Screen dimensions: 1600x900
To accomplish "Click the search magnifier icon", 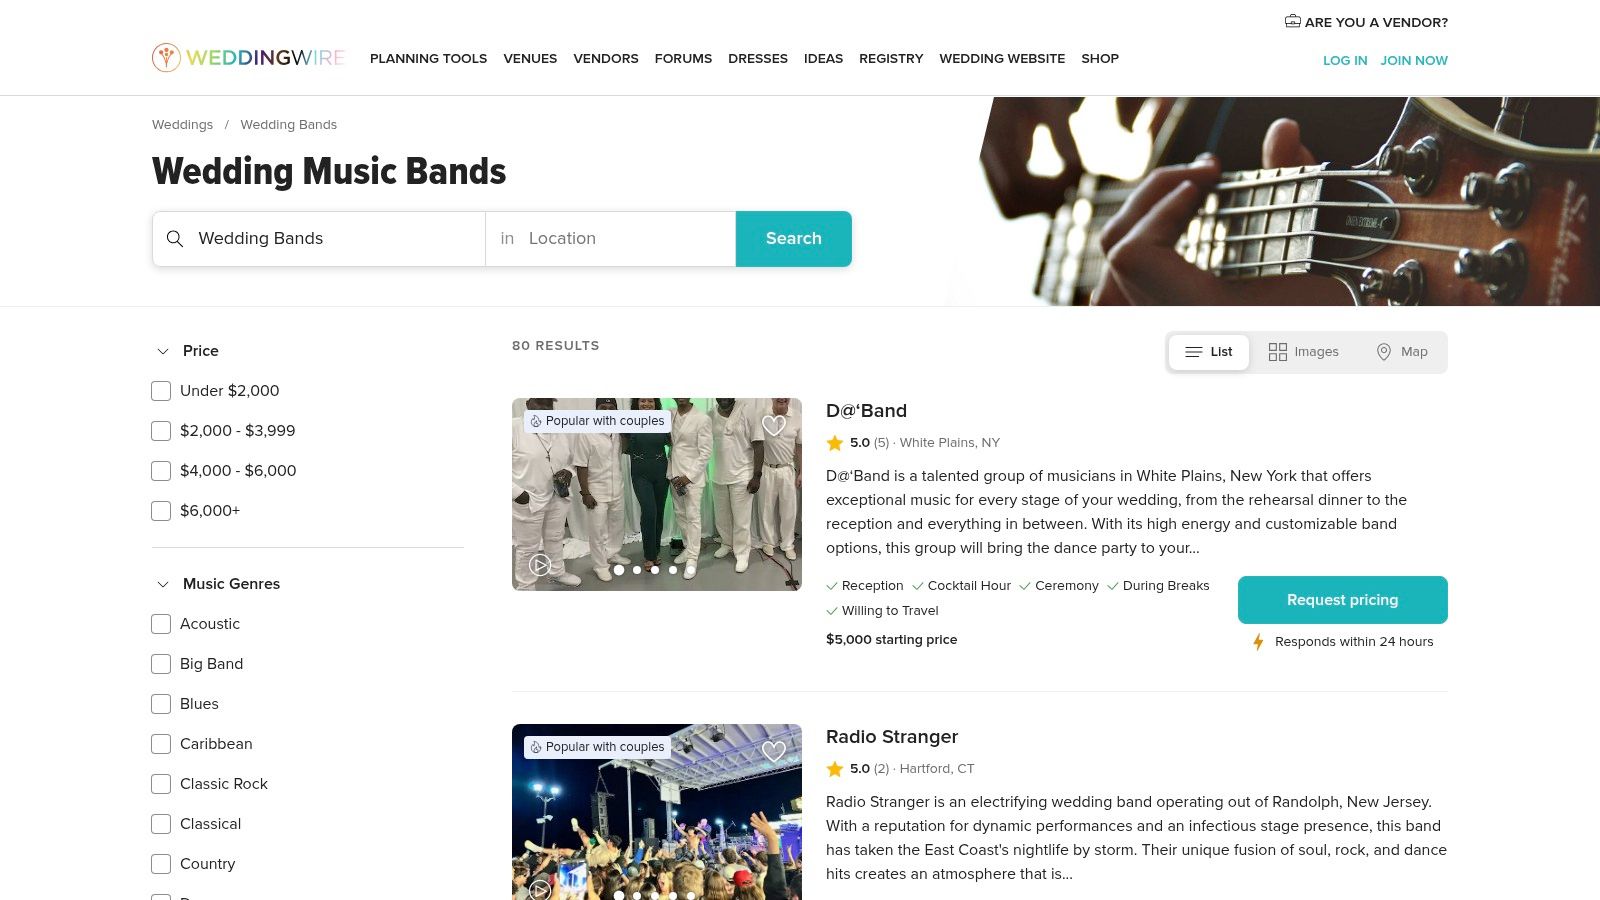I will [x=175, y=239].
